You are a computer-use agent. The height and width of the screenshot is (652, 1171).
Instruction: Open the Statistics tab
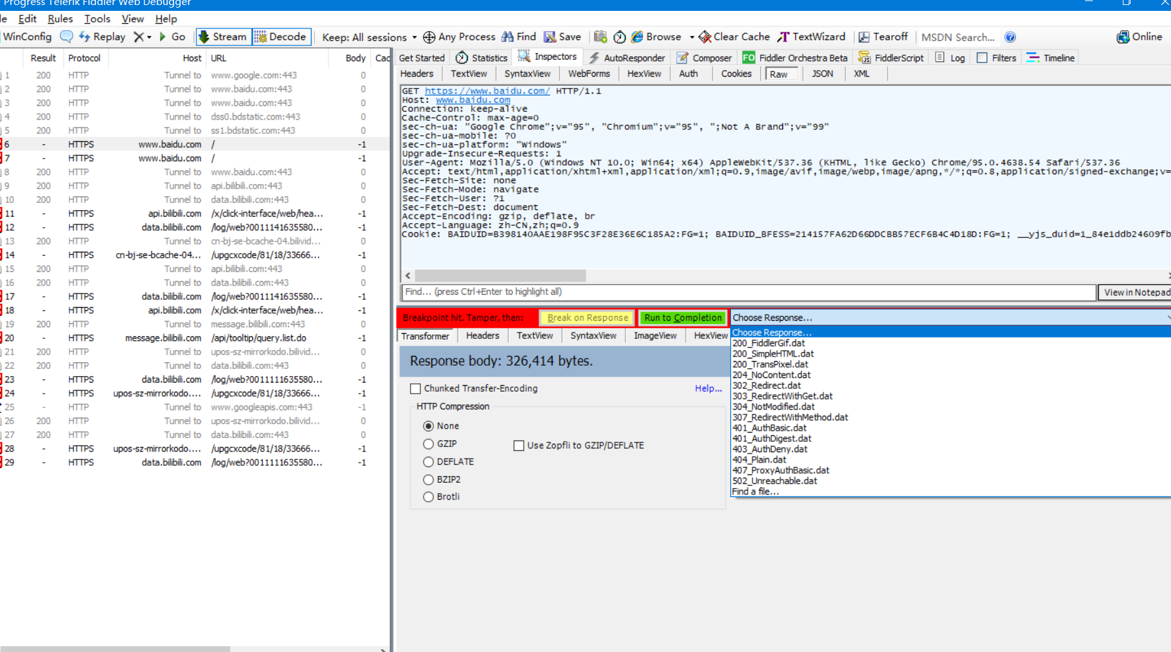[x=482, y=58]
